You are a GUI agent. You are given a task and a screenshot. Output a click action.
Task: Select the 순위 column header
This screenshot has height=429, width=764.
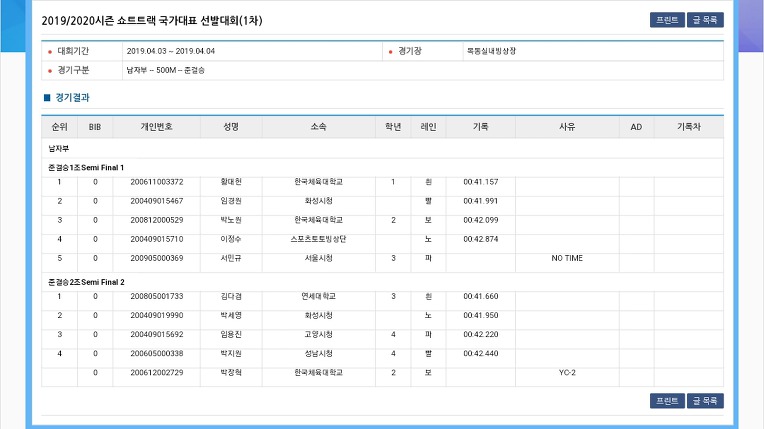pos(59,127)
